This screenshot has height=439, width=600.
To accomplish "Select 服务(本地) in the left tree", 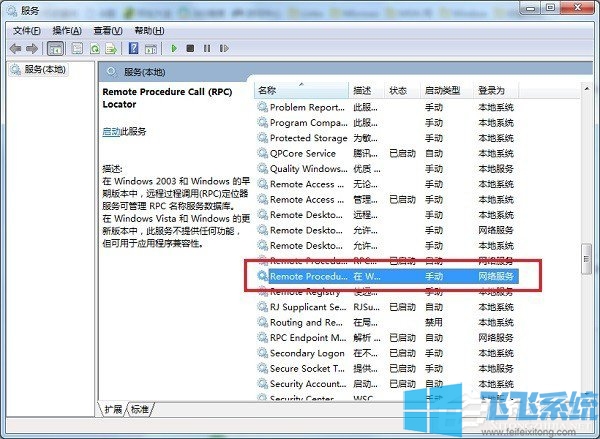I will (x=42, y=70).
